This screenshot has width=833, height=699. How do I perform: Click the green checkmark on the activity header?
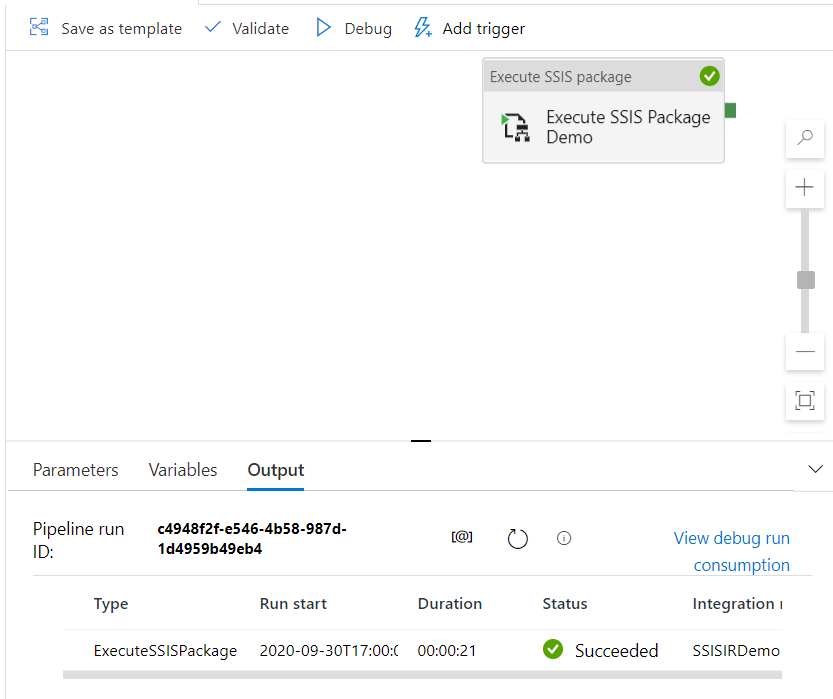coord(709,75)
